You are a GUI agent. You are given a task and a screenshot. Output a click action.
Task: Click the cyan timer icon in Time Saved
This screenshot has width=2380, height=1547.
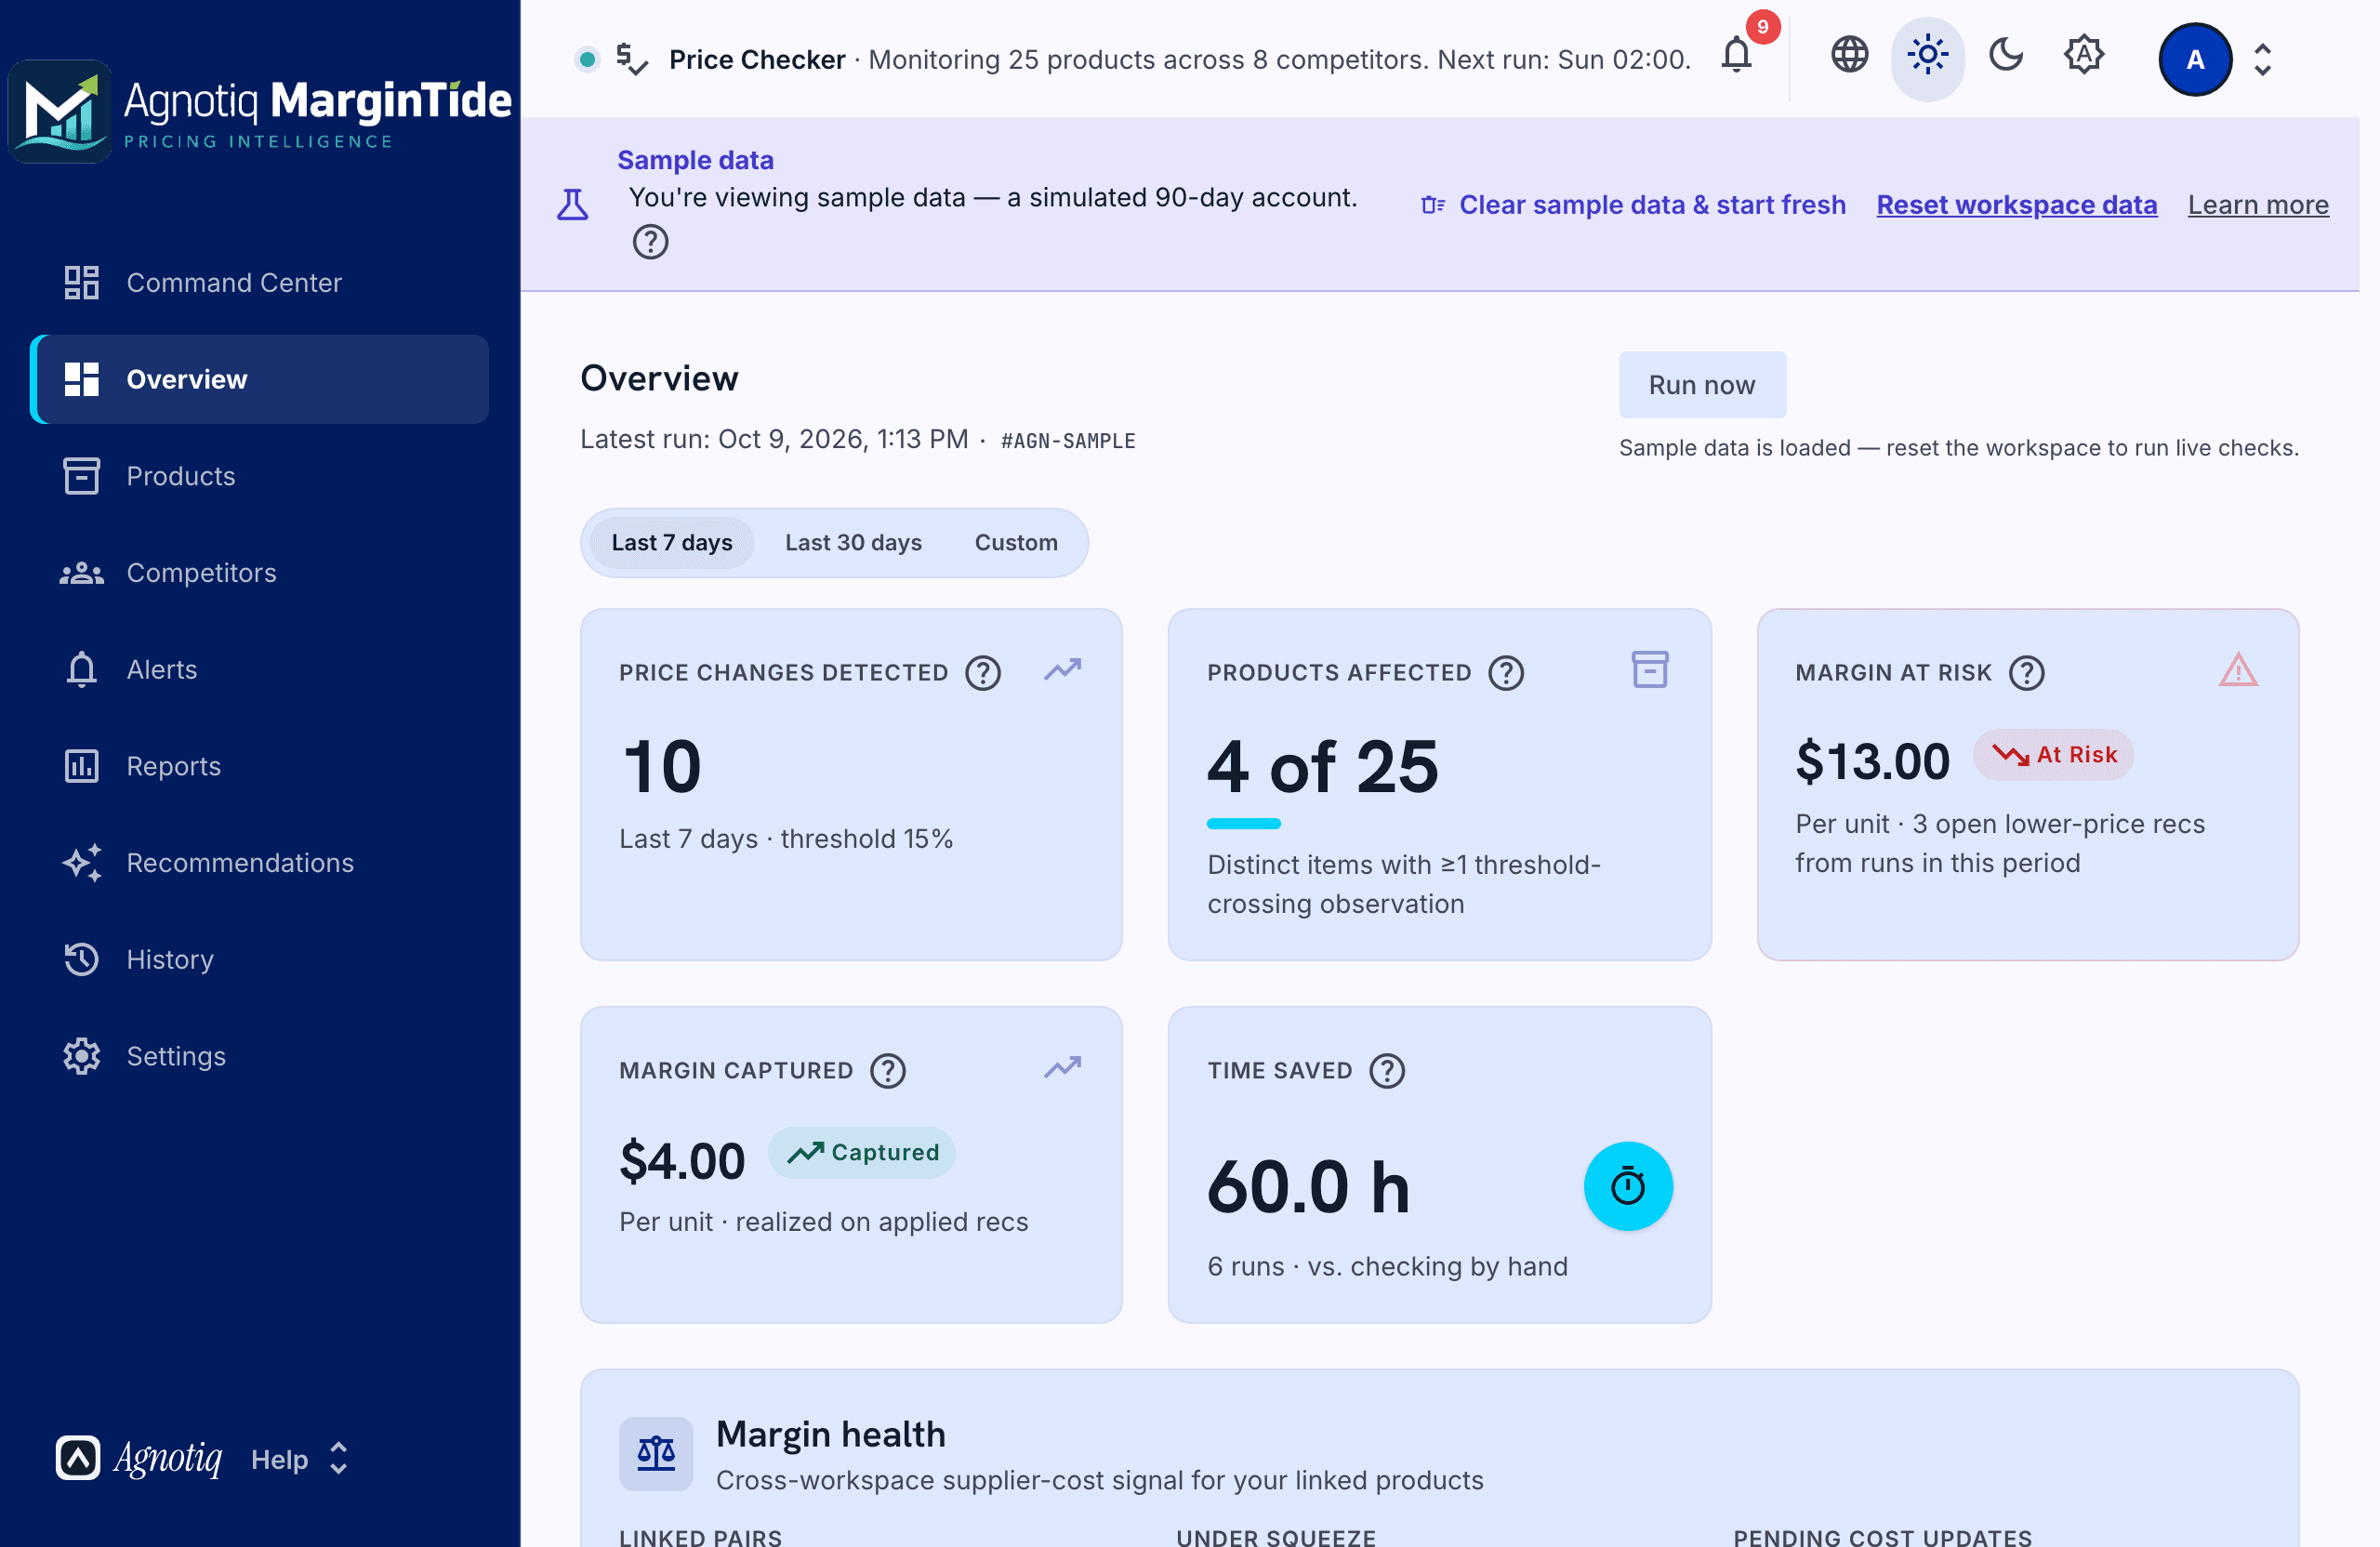point(1628,1186)
